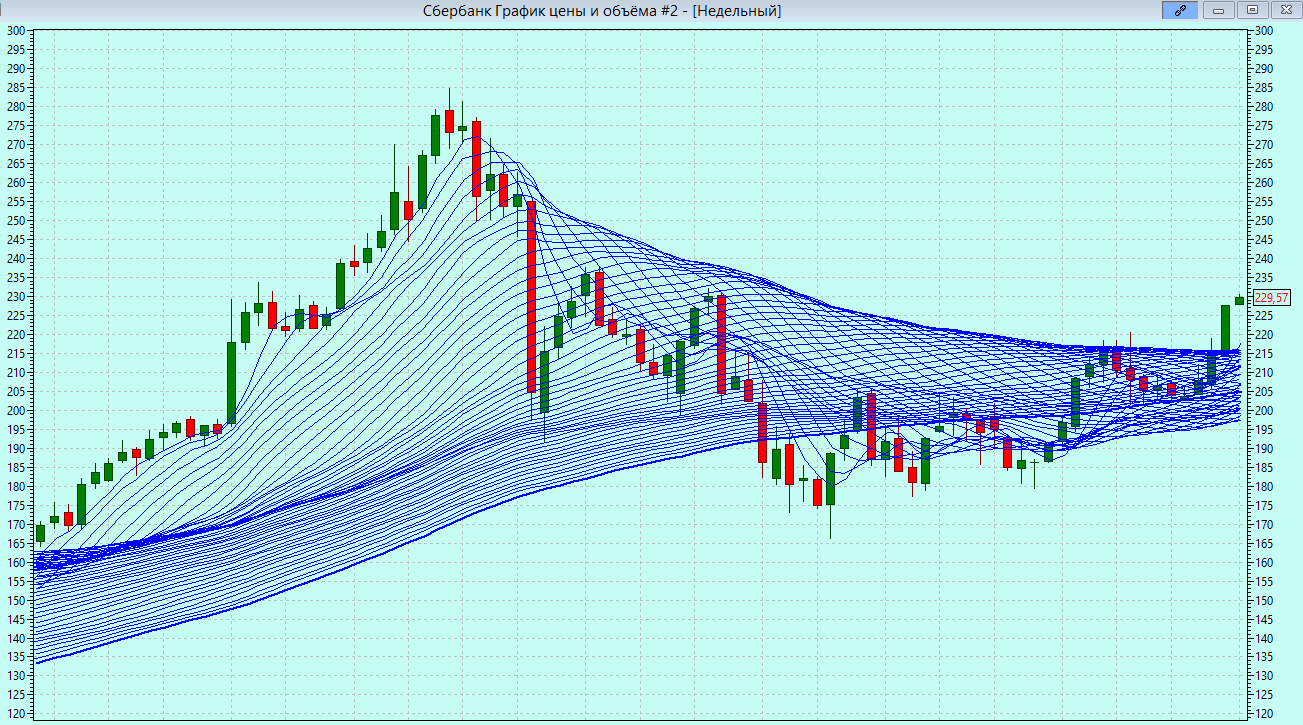
Task: Click the 300 label on the right price axis
Action: 1264,31
